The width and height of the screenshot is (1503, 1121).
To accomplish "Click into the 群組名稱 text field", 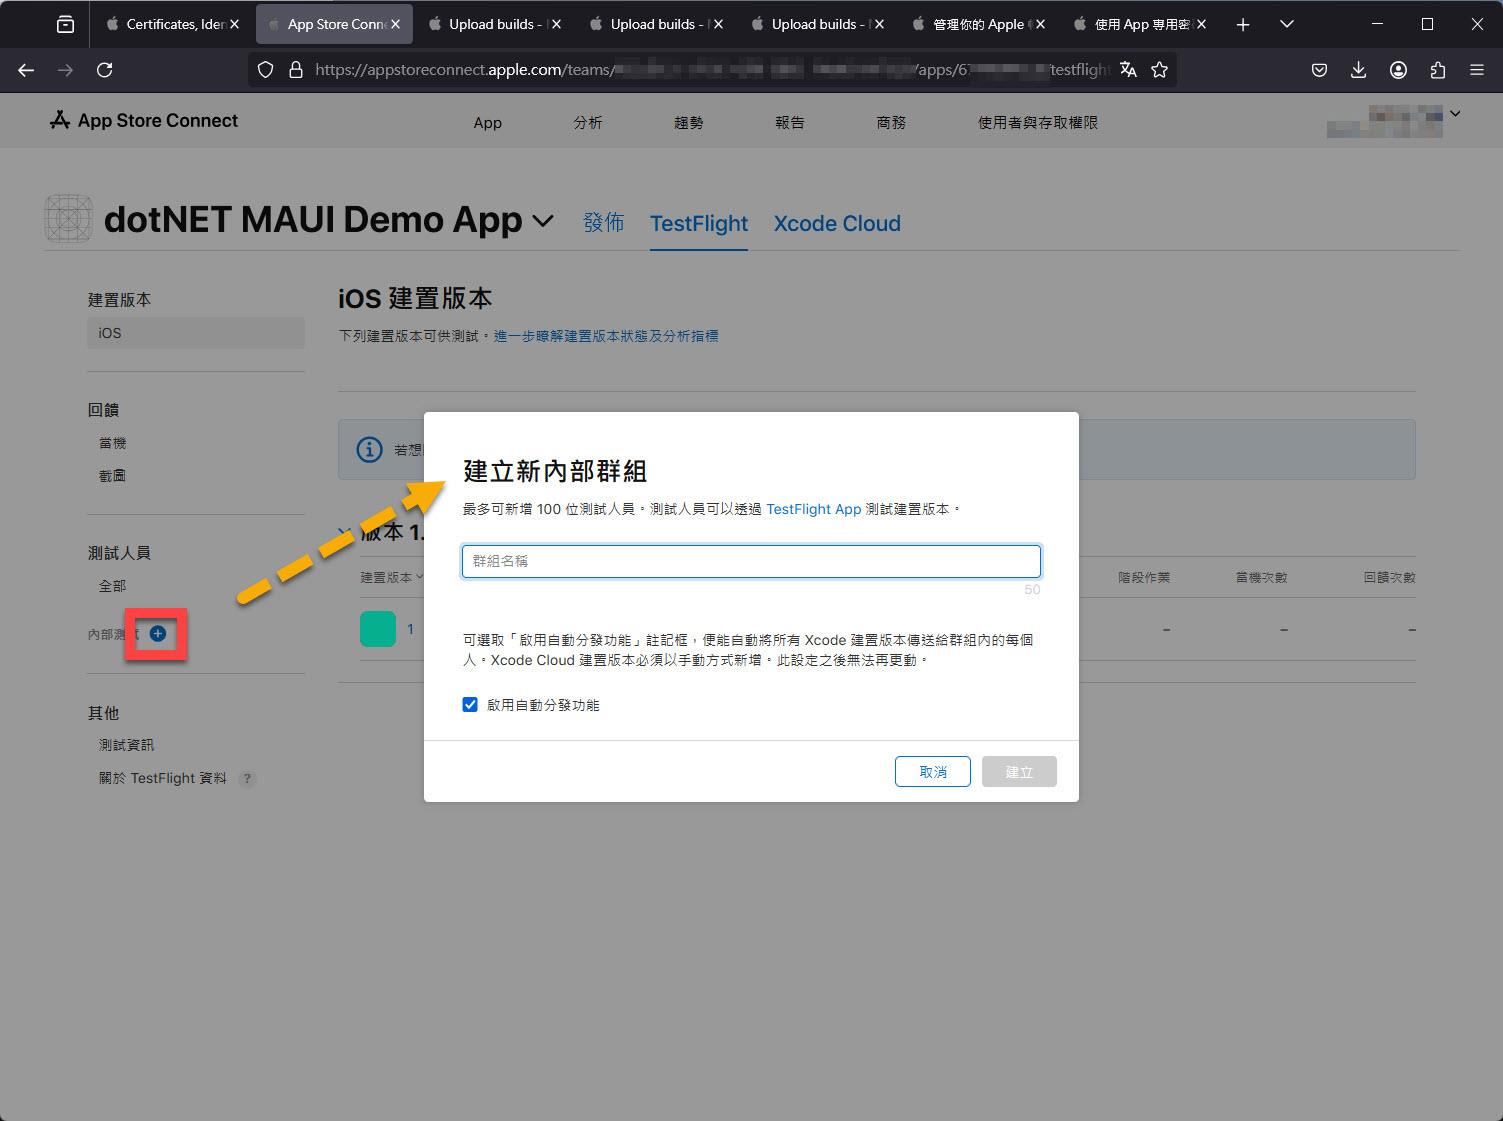I will (x=751, y=561).
